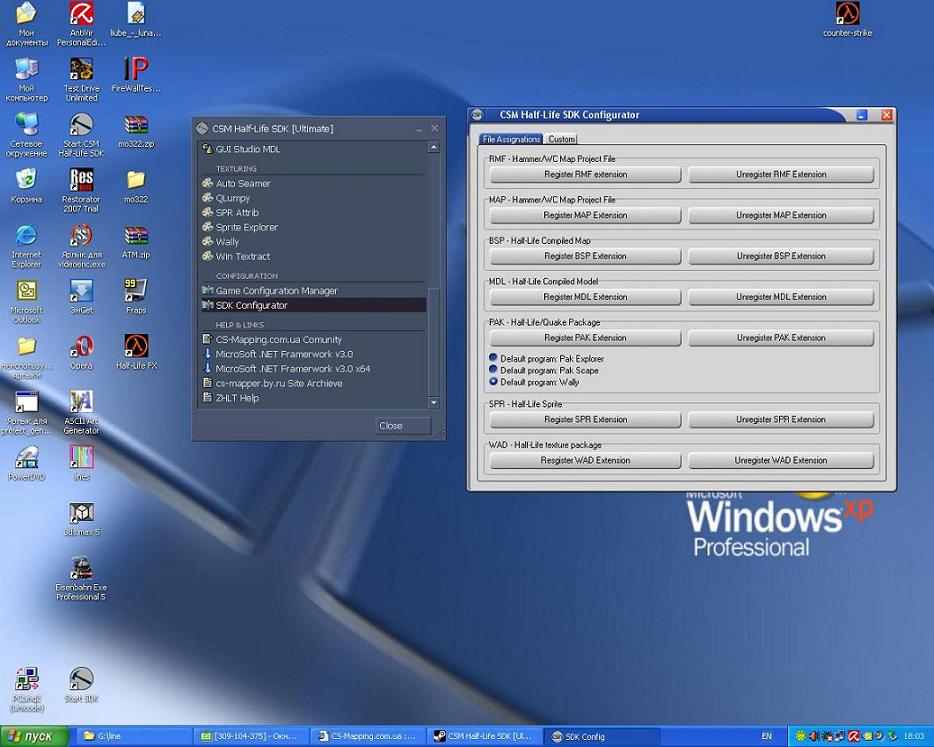This screenshot has width=934, height=747.
Task: Click Close button in SDK launcher
Action: (403, 425)
